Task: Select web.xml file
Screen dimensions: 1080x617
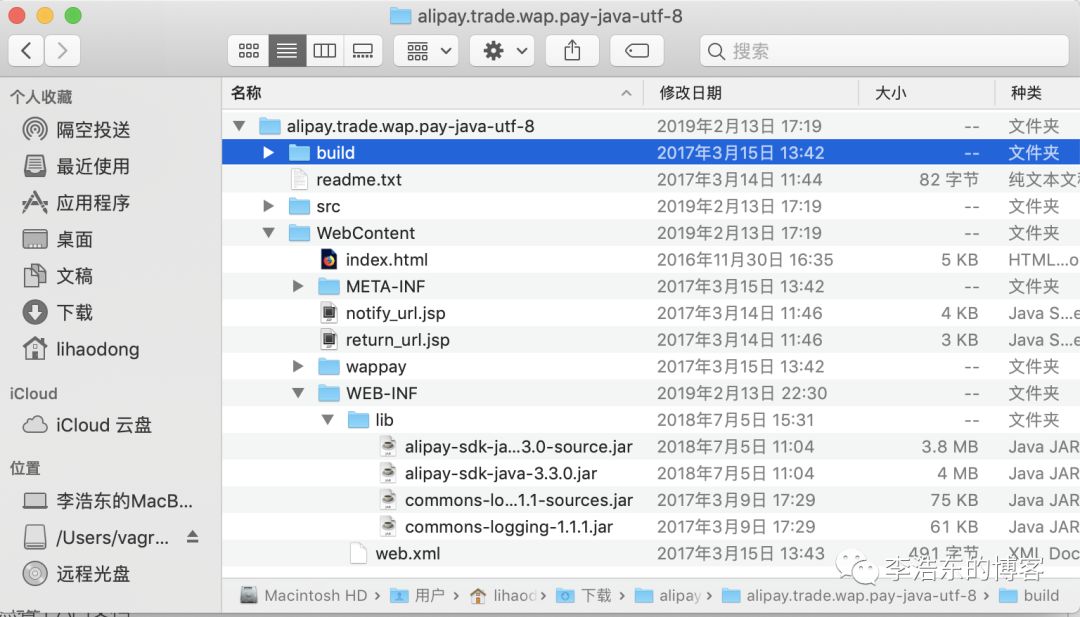Action: [x=651, y=554]
